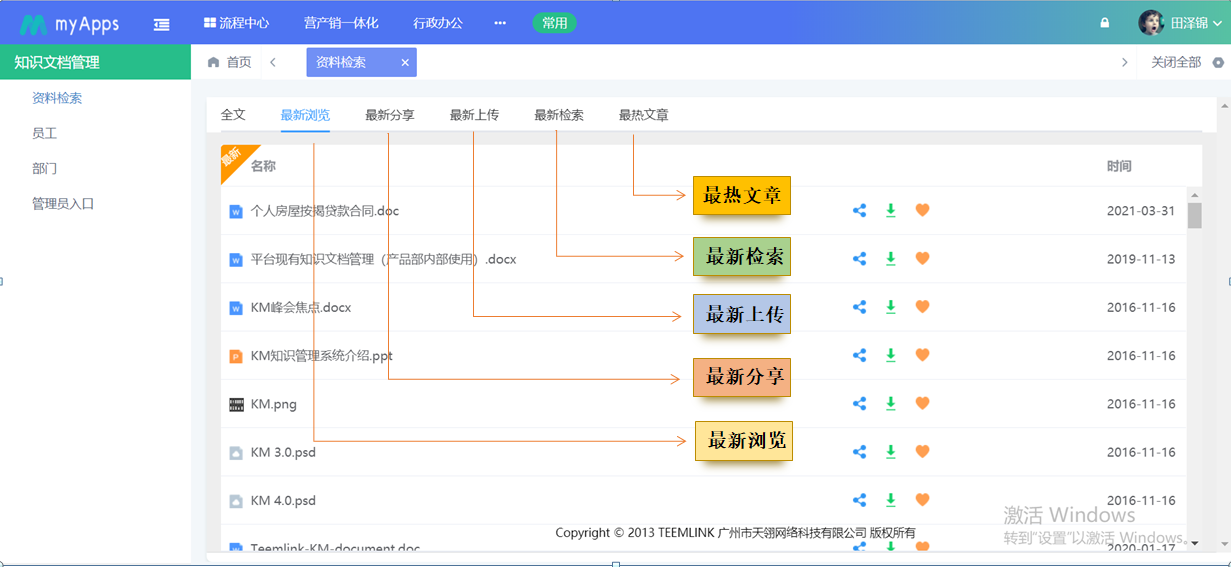
Task: Collapse the sidebar with the menu icon
Action: point(161,23)
